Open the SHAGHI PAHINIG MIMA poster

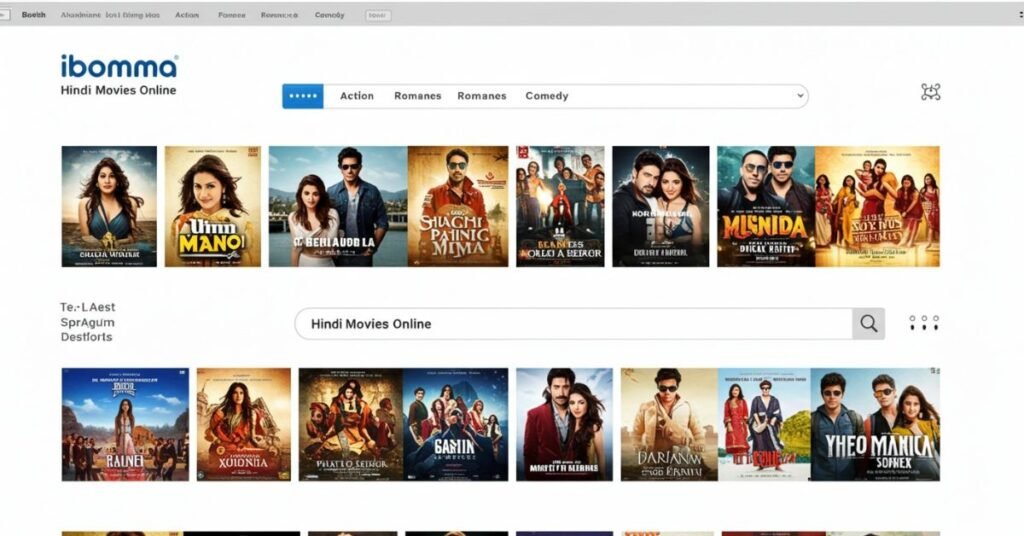(458, 206)
